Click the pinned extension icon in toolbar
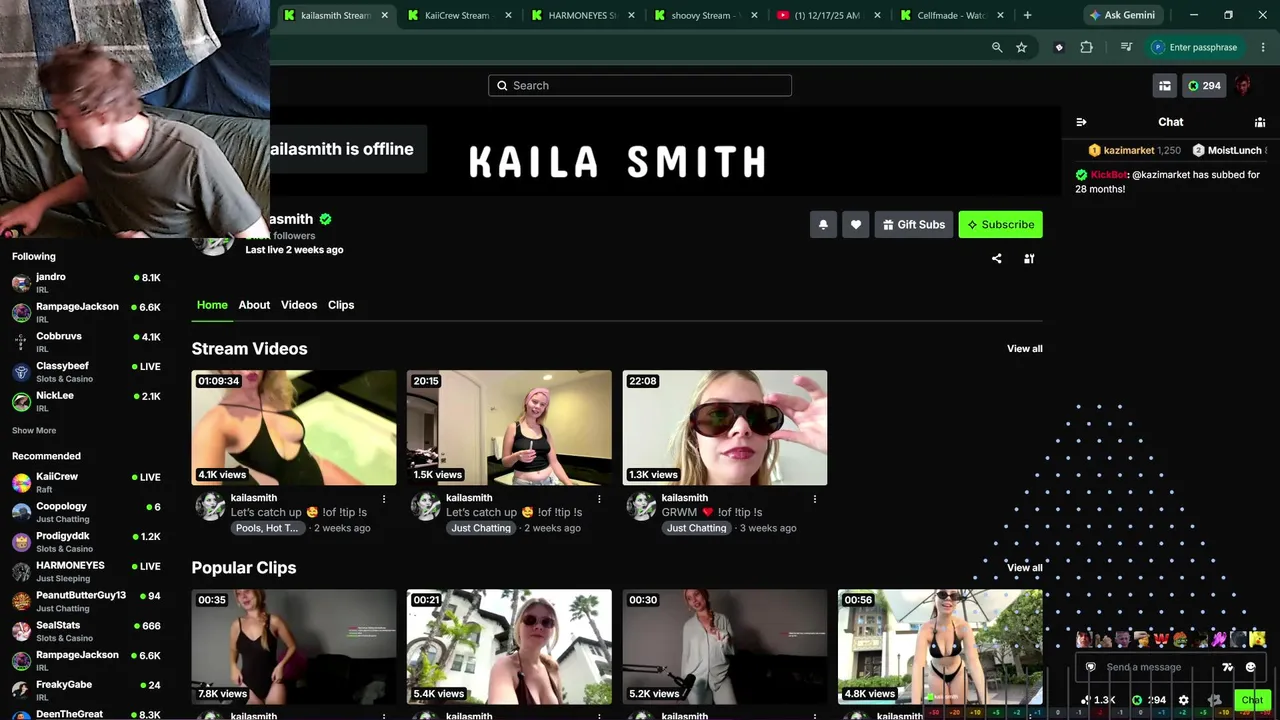Screen dimensions: 1280x720 1059,47
